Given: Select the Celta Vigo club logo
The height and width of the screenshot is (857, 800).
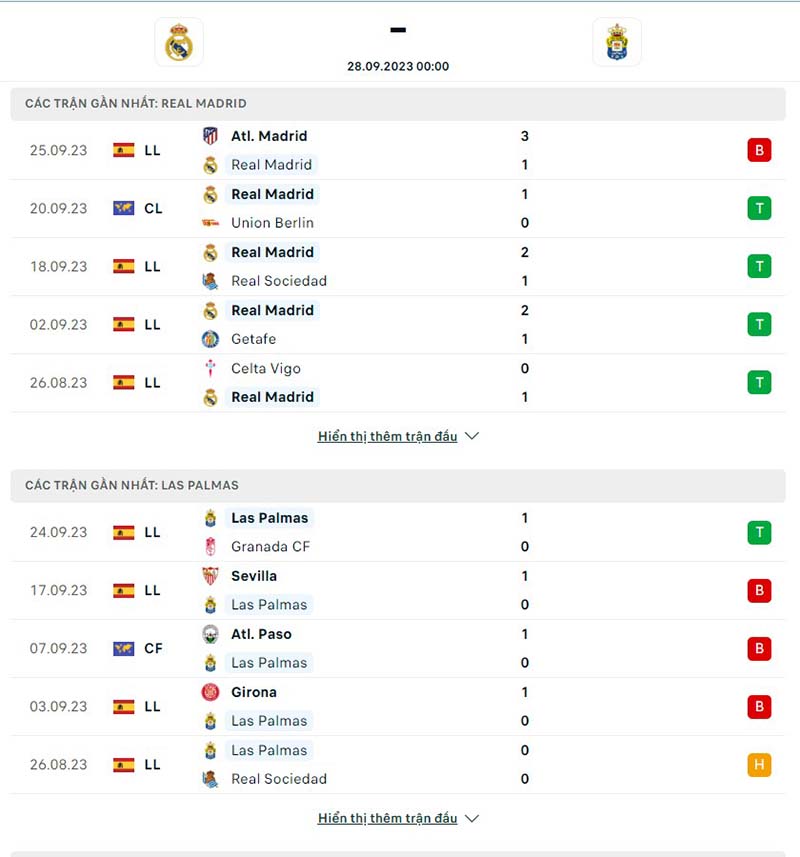Looking at the screenshot, I should tap(211, 368).
